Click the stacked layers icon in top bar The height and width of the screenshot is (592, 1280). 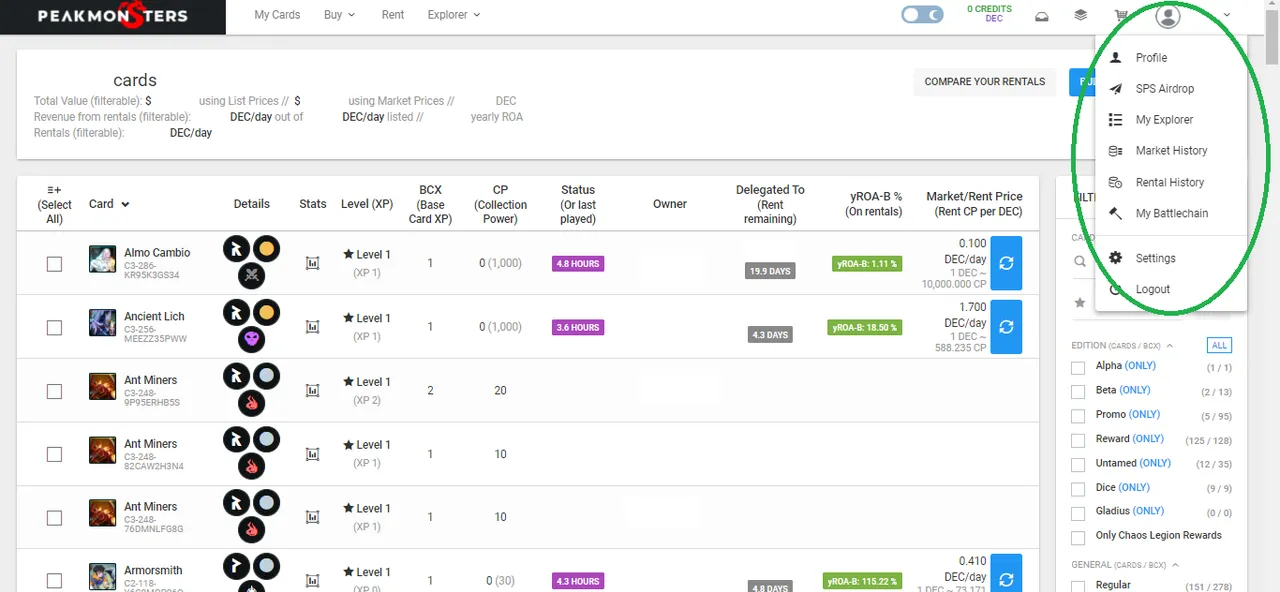(x=1081, y=16)
